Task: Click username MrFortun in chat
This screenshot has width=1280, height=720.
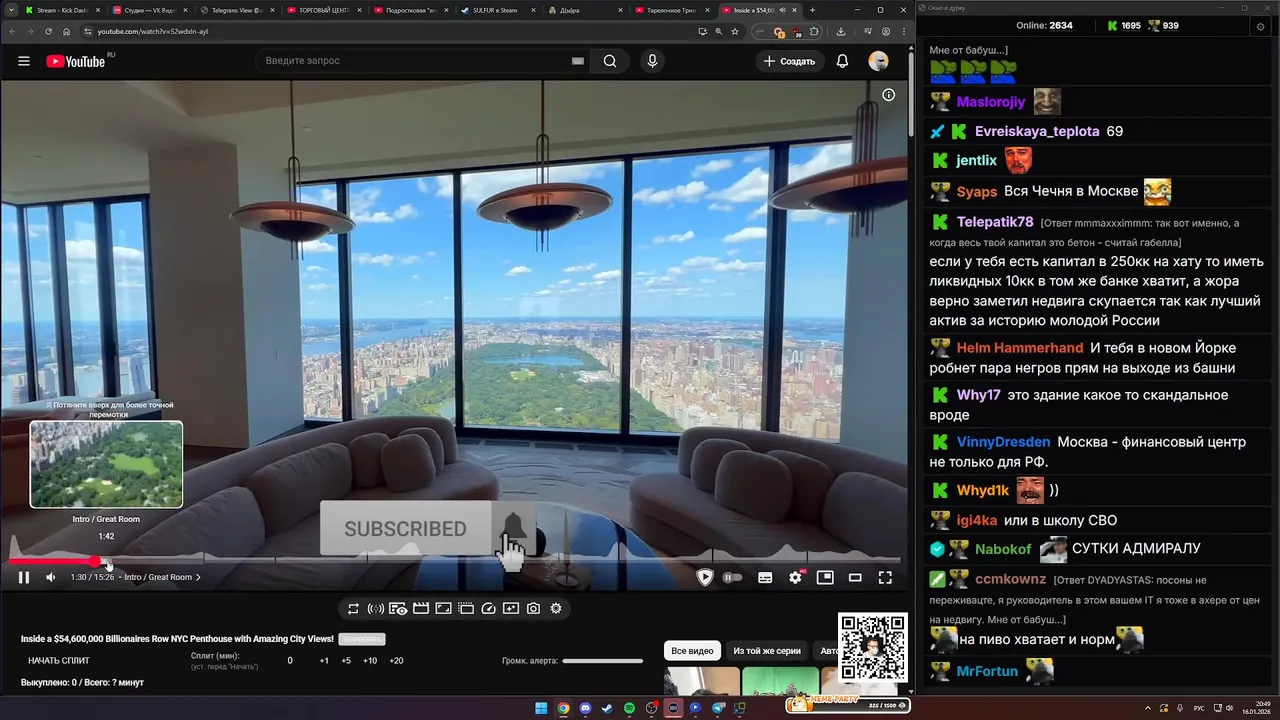Action: pos(987,671)
